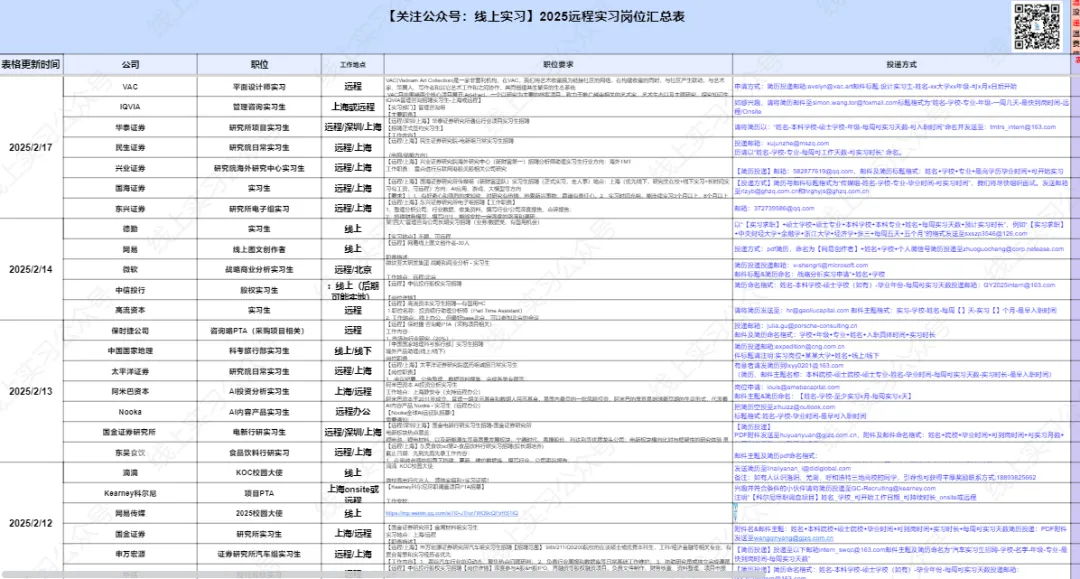1080x579 pixels.
Task: Select the company cell 'IQVIA'
Action: click(x=130, y=107)
